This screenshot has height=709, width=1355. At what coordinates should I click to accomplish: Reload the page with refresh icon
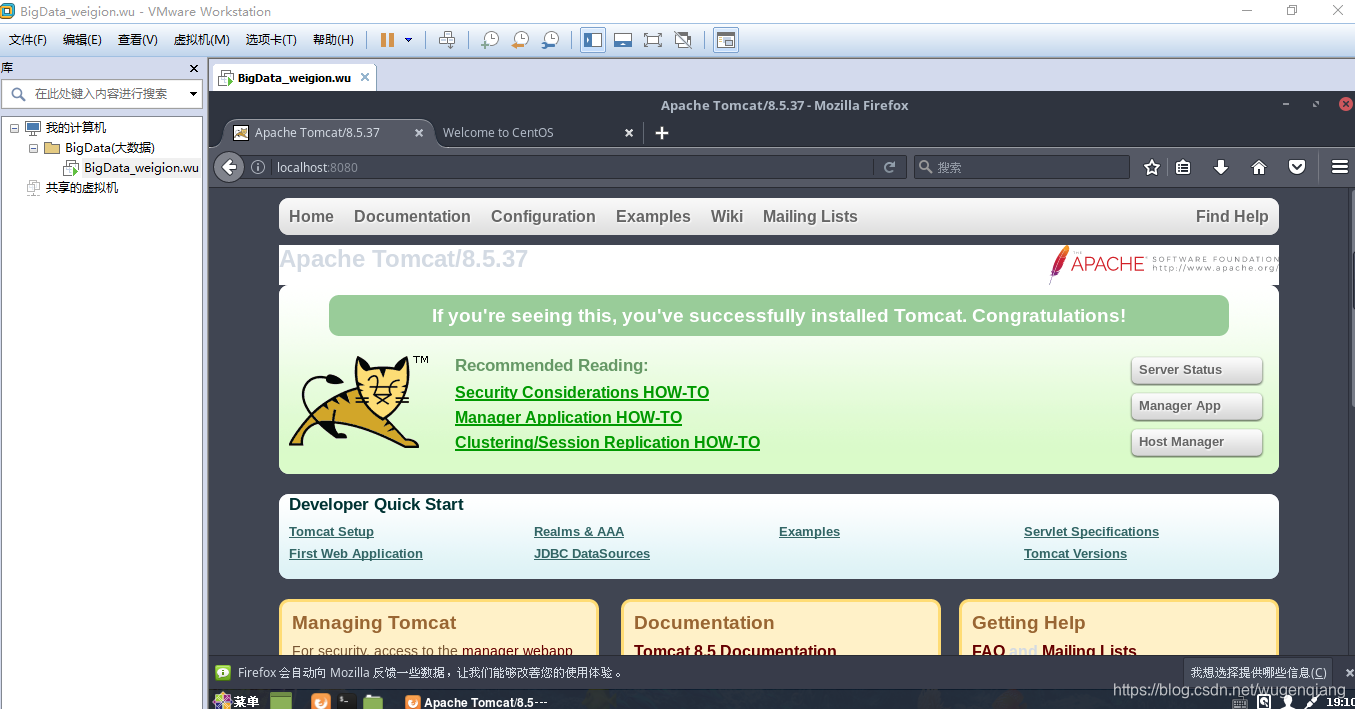click(889, 167)
